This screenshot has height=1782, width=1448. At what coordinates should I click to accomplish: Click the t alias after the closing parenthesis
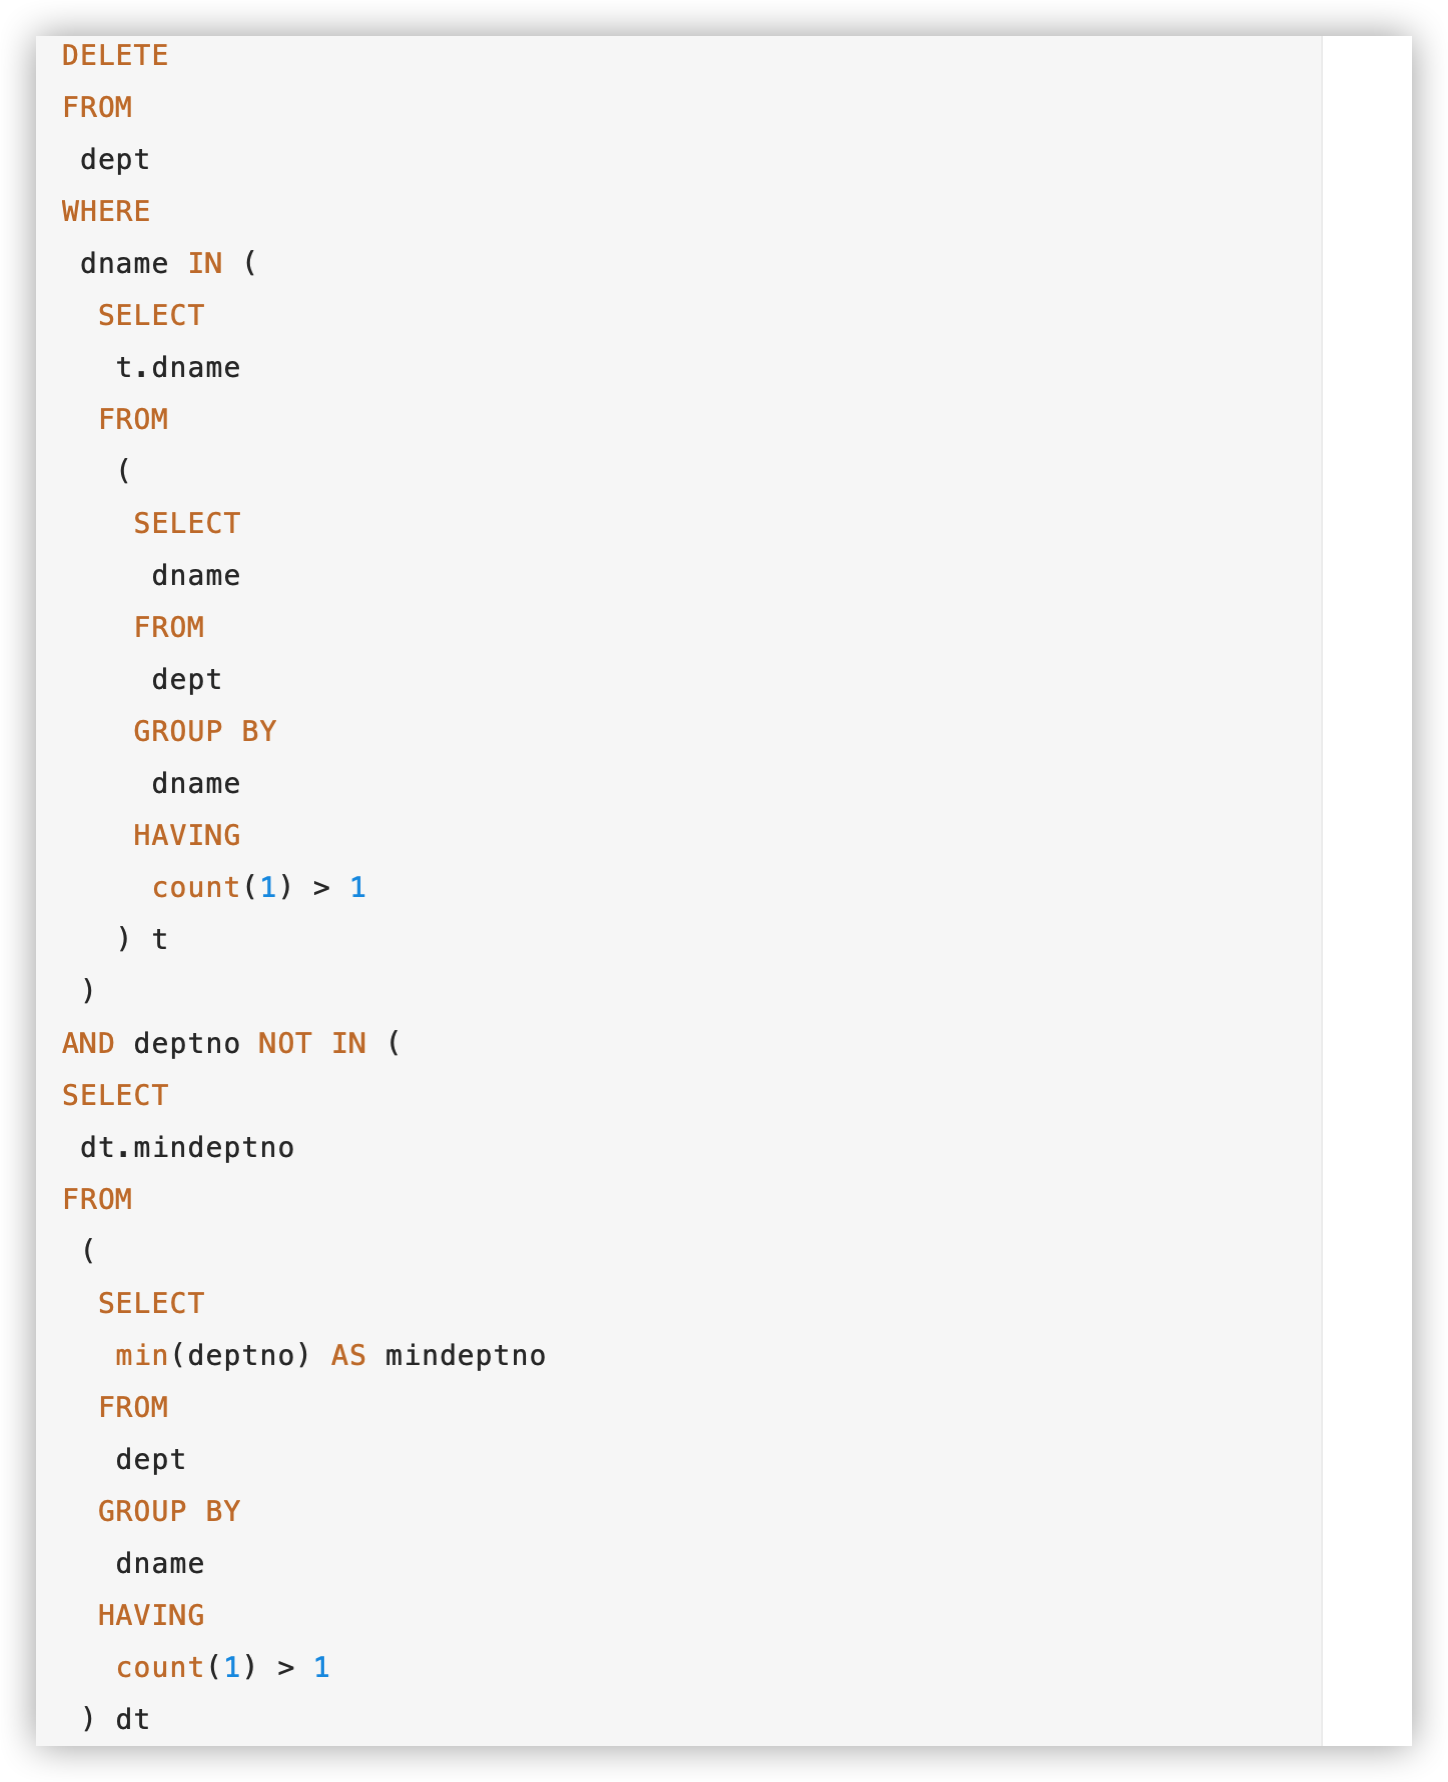160,939
